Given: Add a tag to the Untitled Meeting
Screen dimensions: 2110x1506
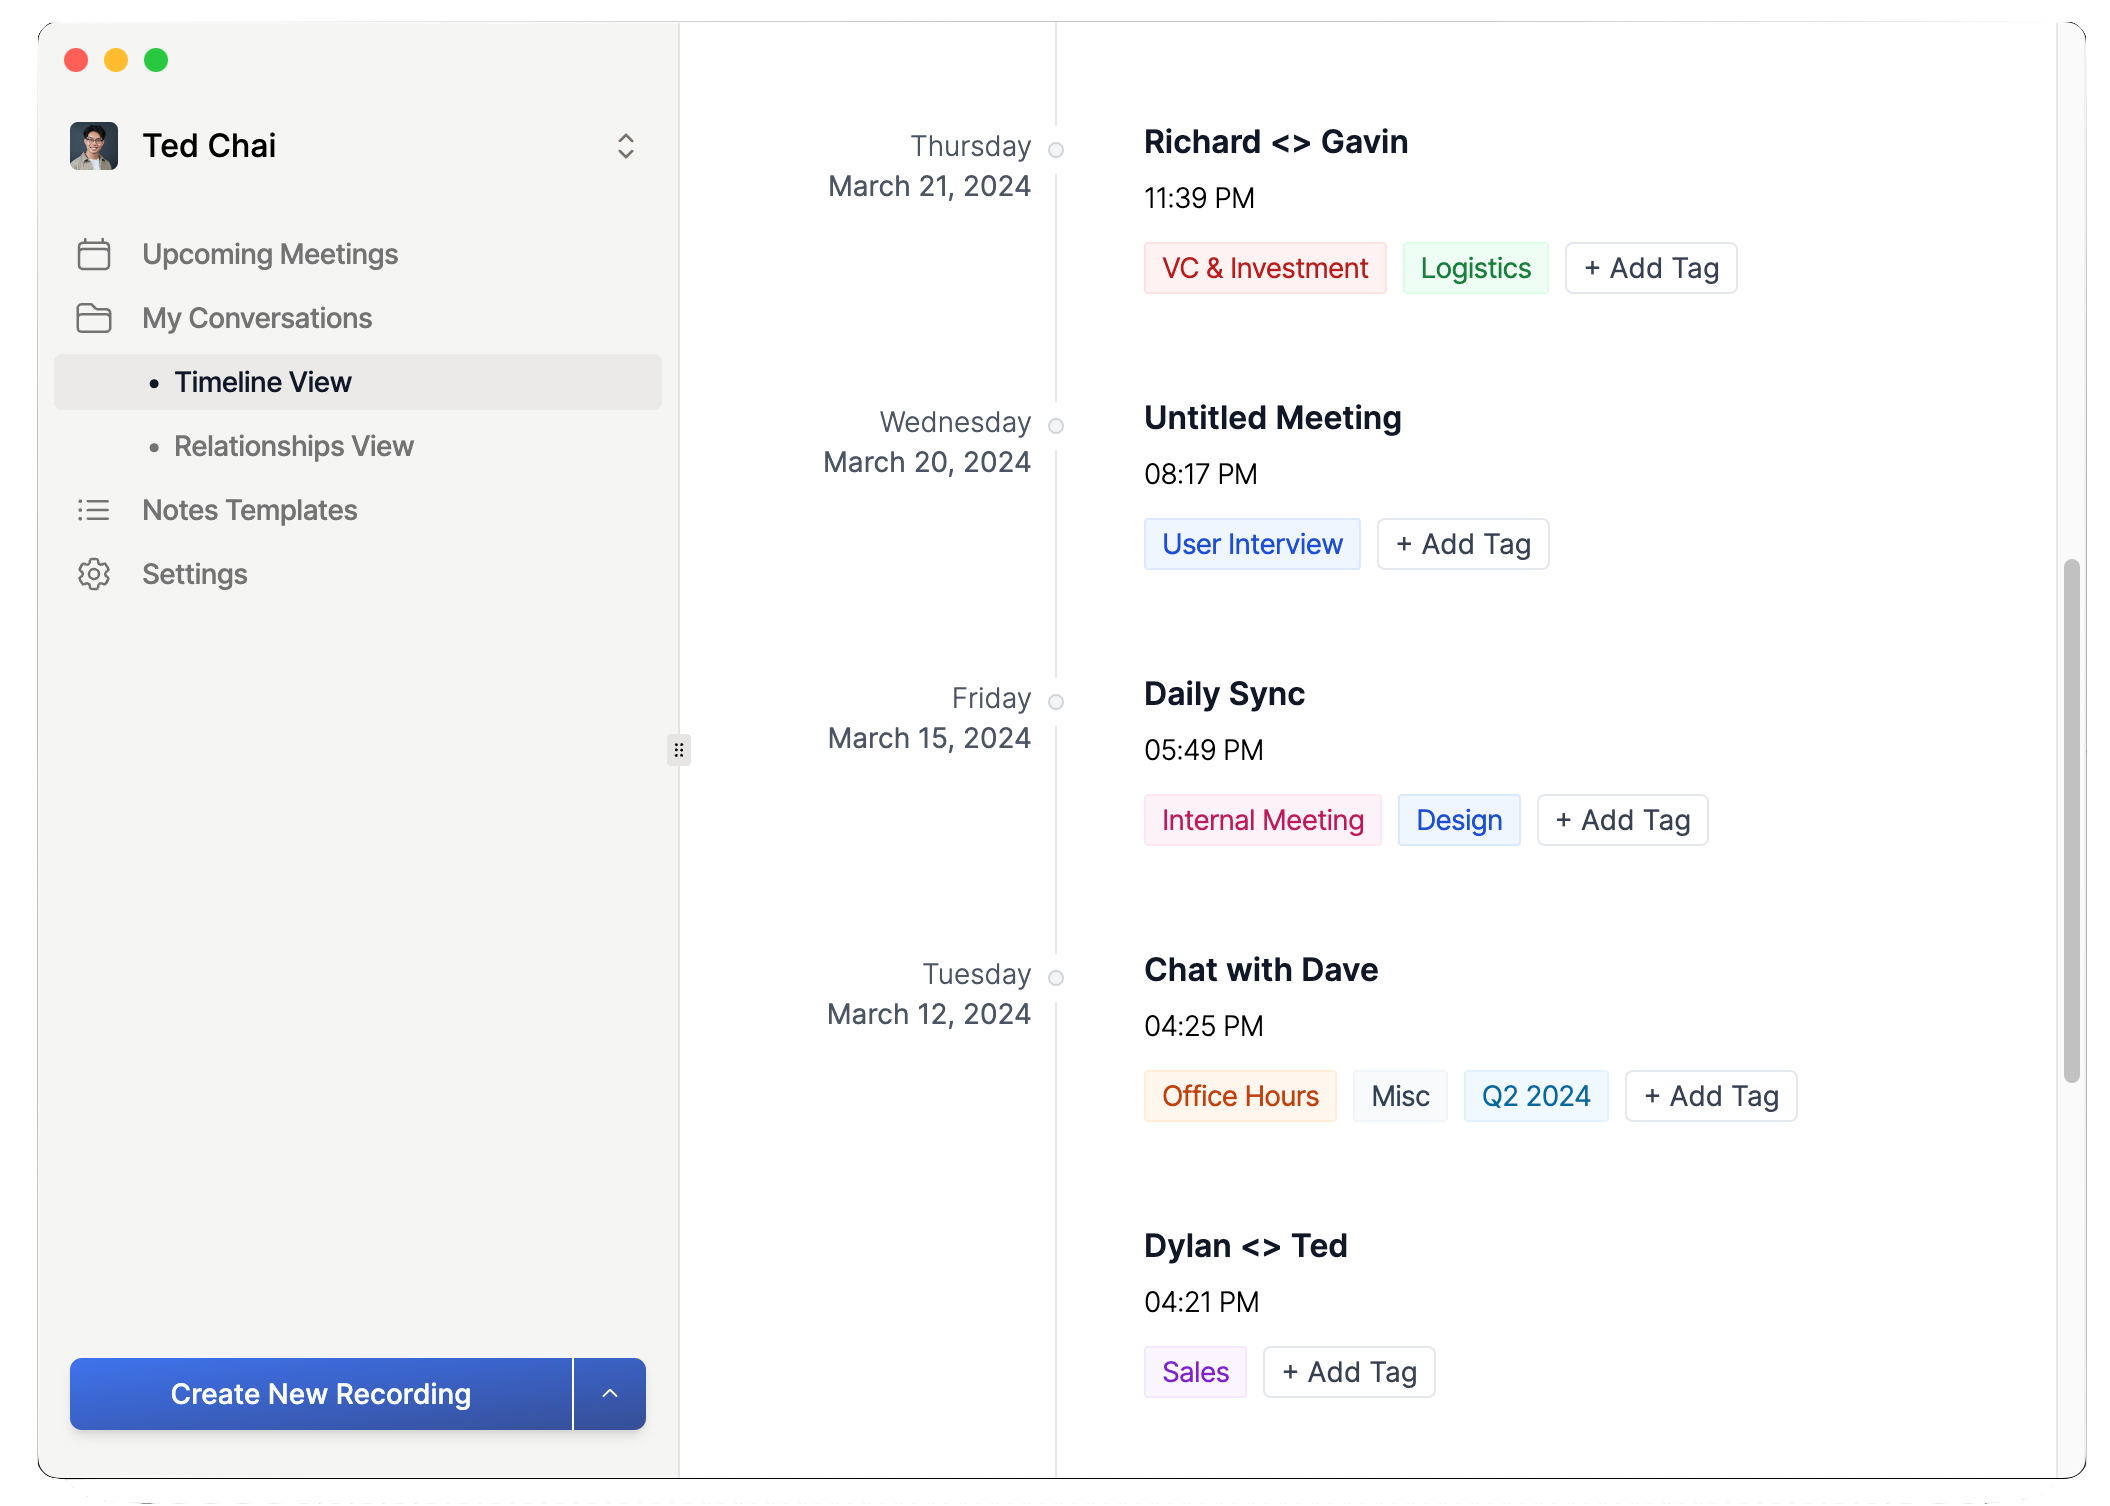Looking at the screenshot, I should point(1462,544).
